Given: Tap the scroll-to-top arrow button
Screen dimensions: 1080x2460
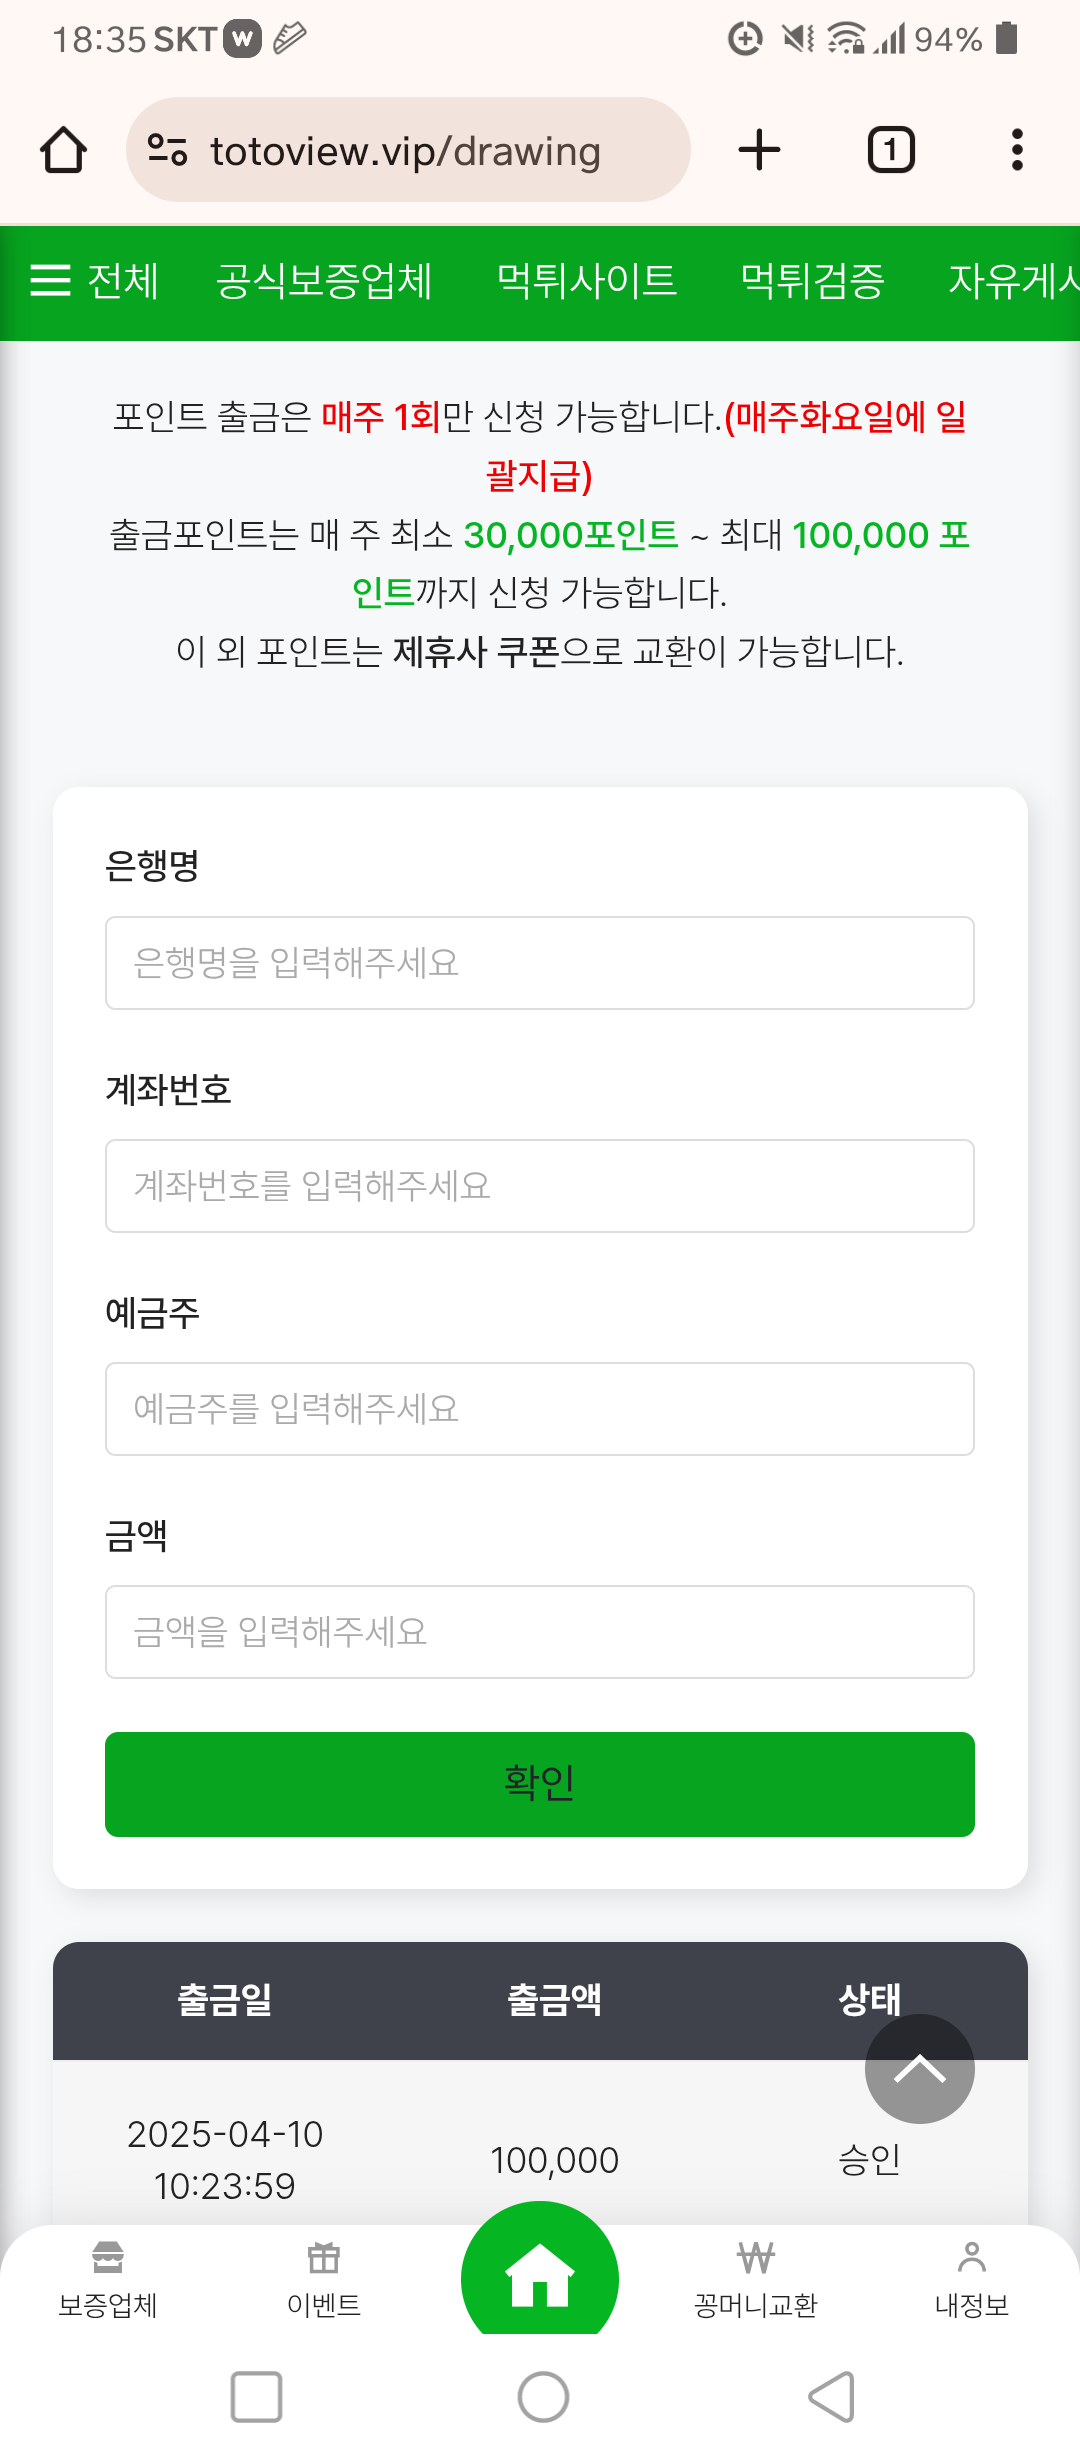Looking at the screenshot, I should click(919, 2068).
